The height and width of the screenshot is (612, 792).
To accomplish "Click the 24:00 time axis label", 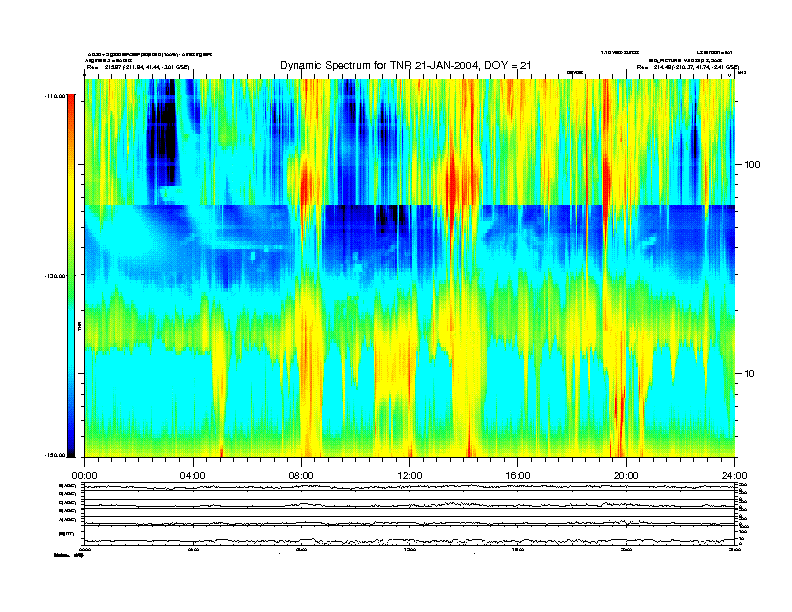I will coord(734,476).
